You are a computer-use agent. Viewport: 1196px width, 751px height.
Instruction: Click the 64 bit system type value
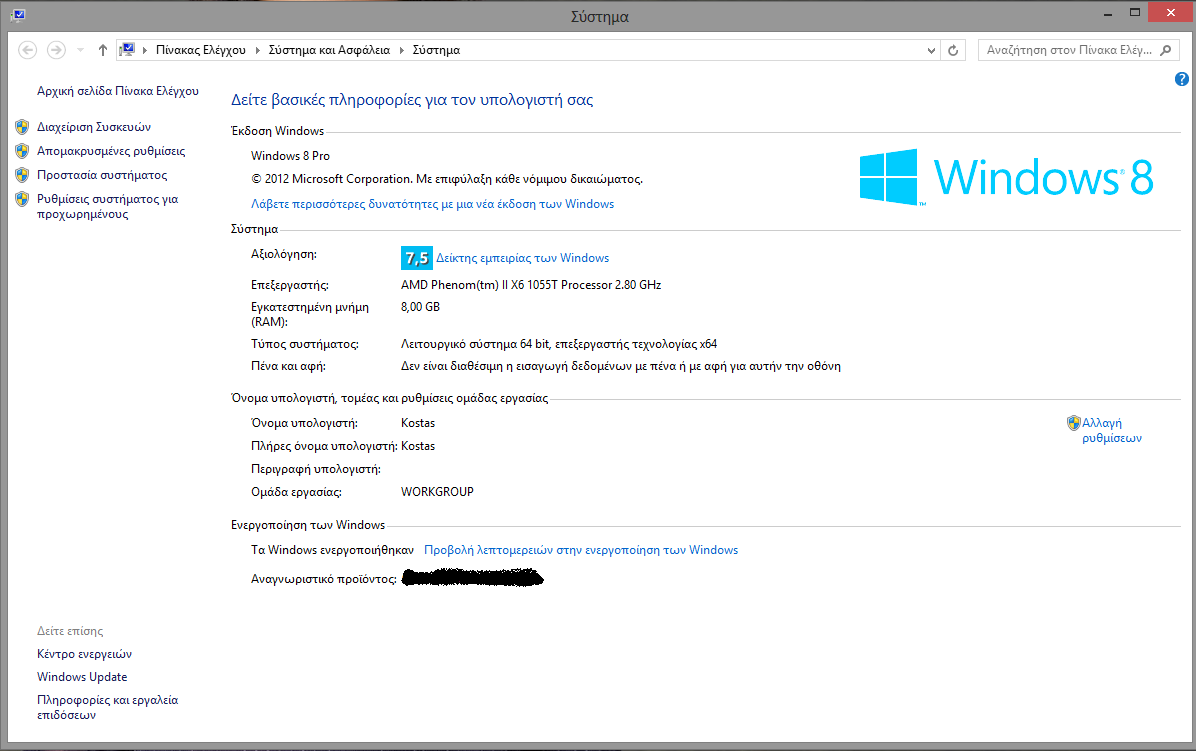(x=559, y=345)
